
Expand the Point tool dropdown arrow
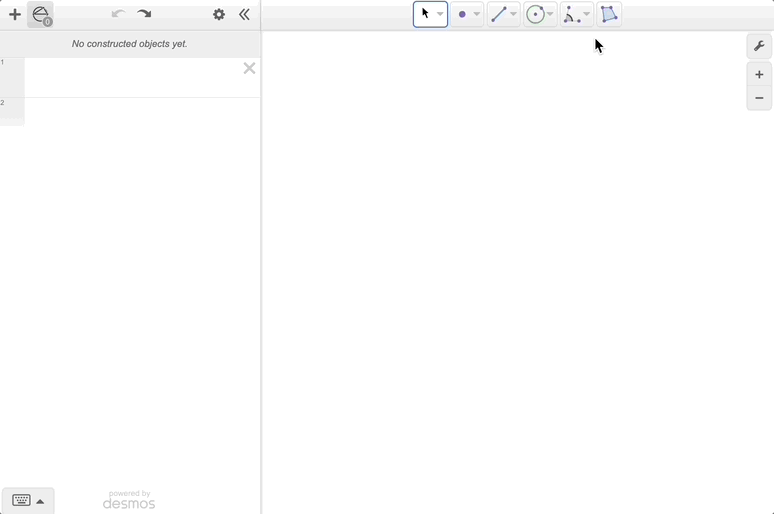pyautogui.click(x=477, y=15)
